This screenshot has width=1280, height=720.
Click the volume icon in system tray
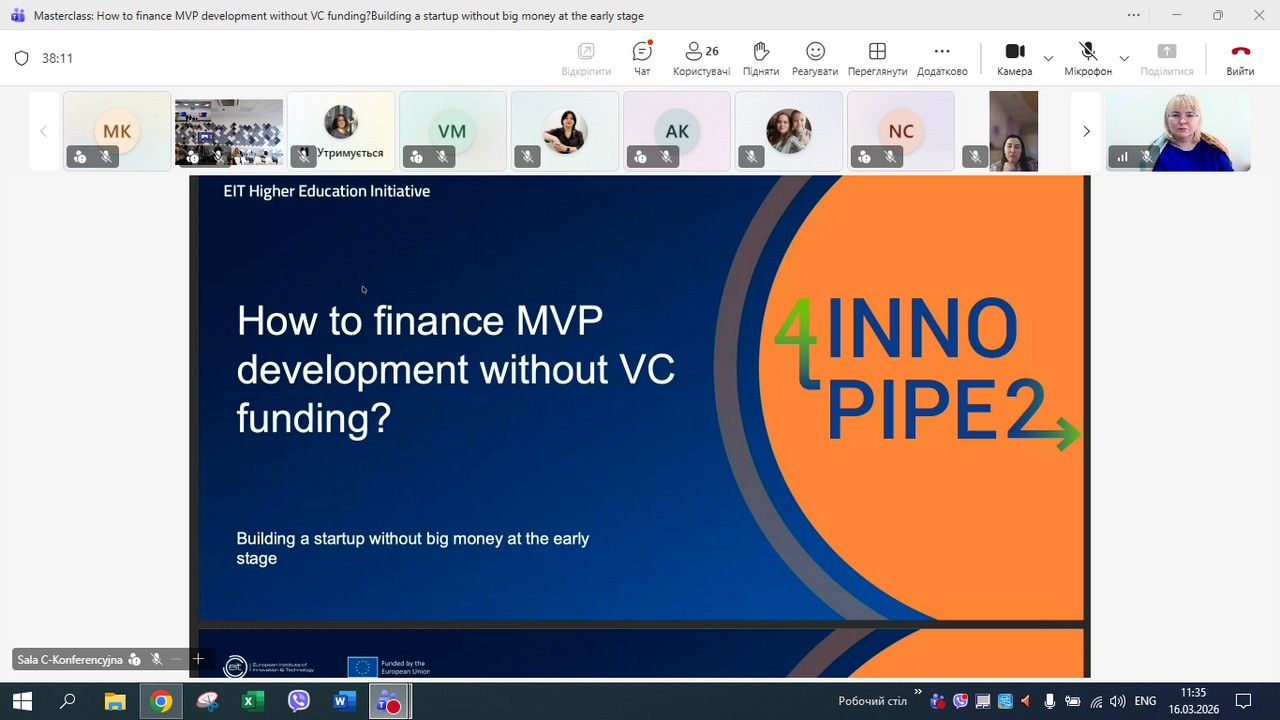1117,702
